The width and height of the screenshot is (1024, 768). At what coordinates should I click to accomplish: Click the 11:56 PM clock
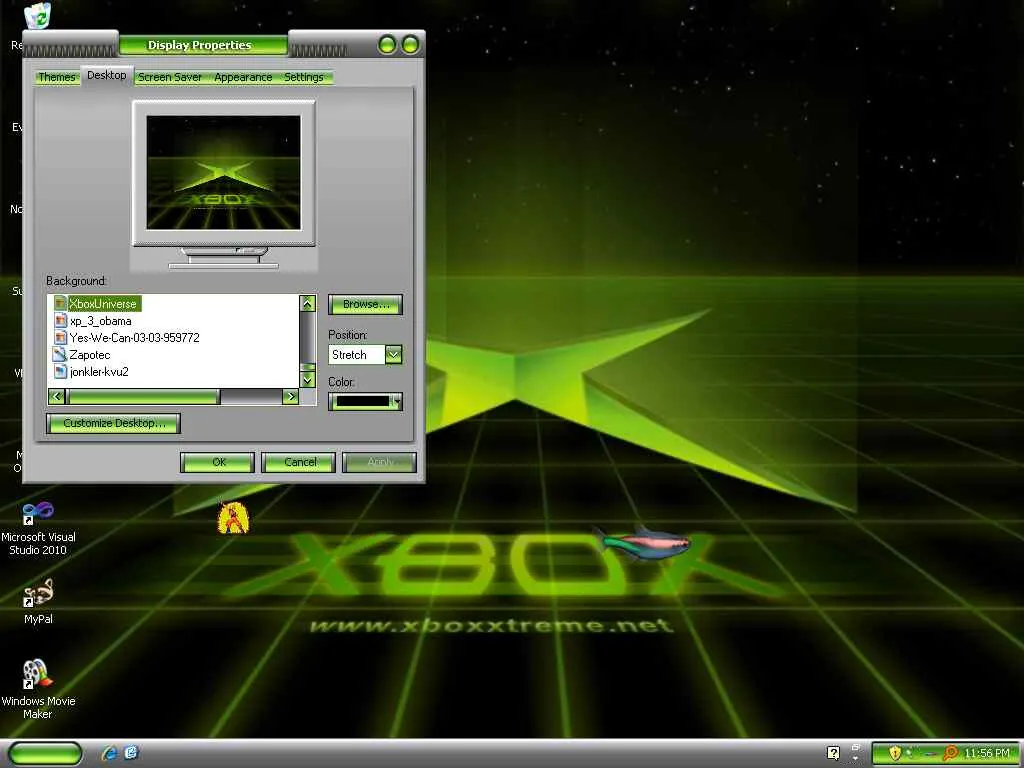[987, 753]
